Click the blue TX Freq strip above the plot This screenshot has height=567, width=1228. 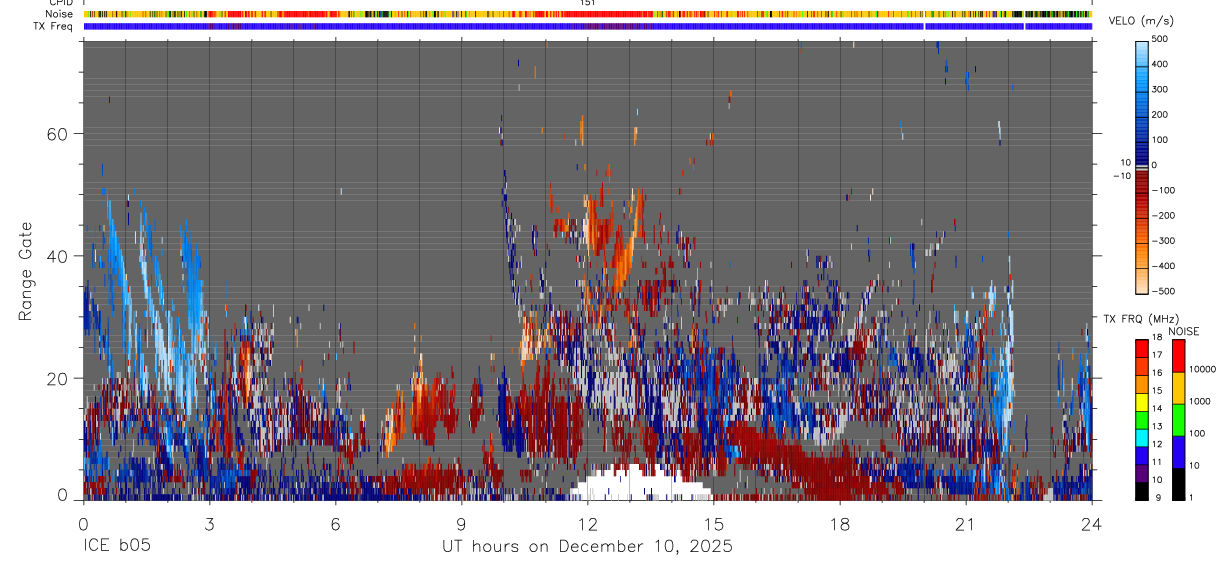(587, 26)
